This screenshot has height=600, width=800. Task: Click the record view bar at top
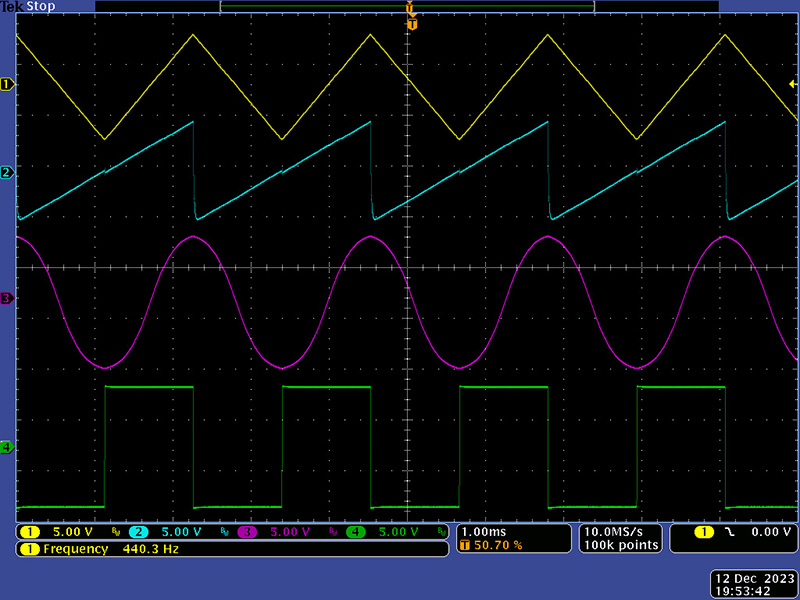[x=407, y=6]
